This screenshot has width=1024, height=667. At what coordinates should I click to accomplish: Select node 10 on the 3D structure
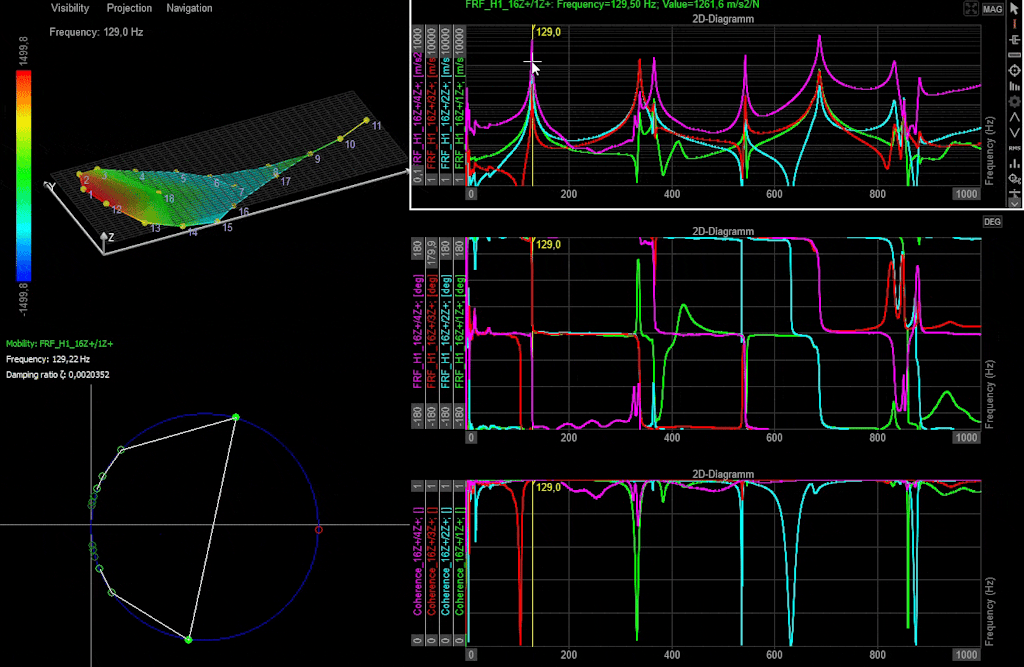tap(340, 138)
